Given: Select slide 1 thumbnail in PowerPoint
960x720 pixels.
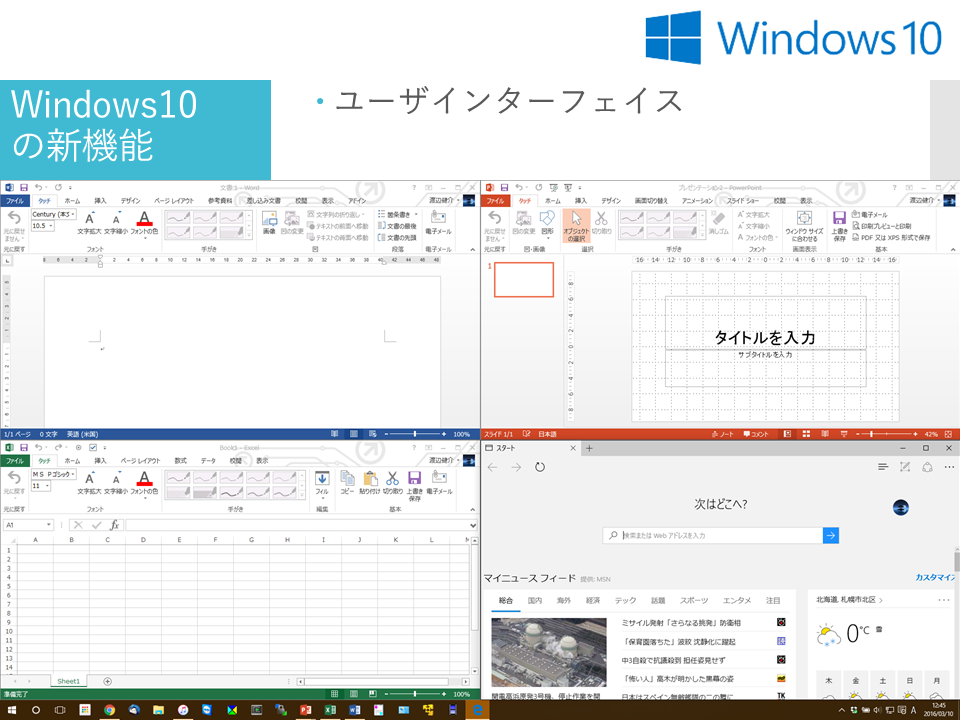Looking at the screenshot, I should (x=524, y=280).
